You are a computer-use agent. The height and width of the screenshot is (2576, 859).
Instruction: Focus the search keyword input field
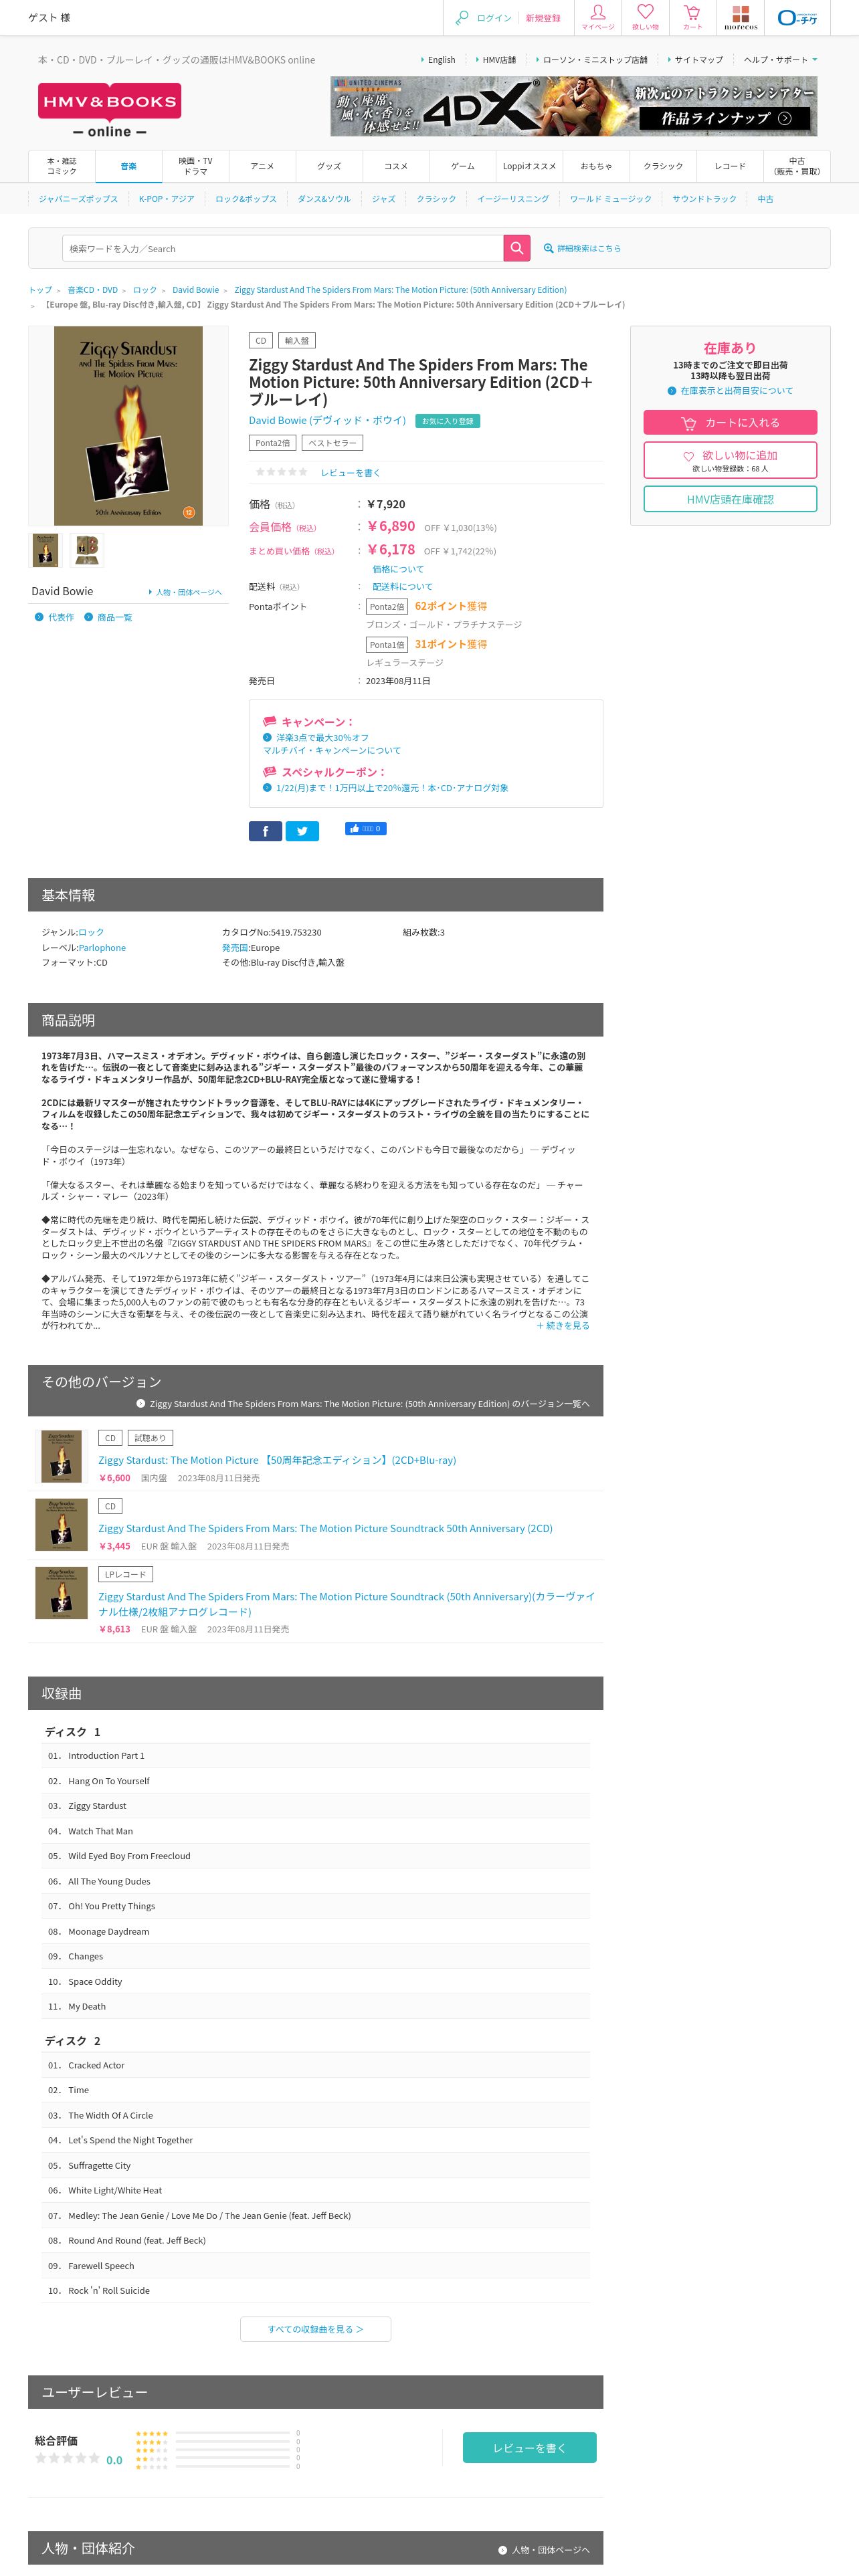pos(283,248)
